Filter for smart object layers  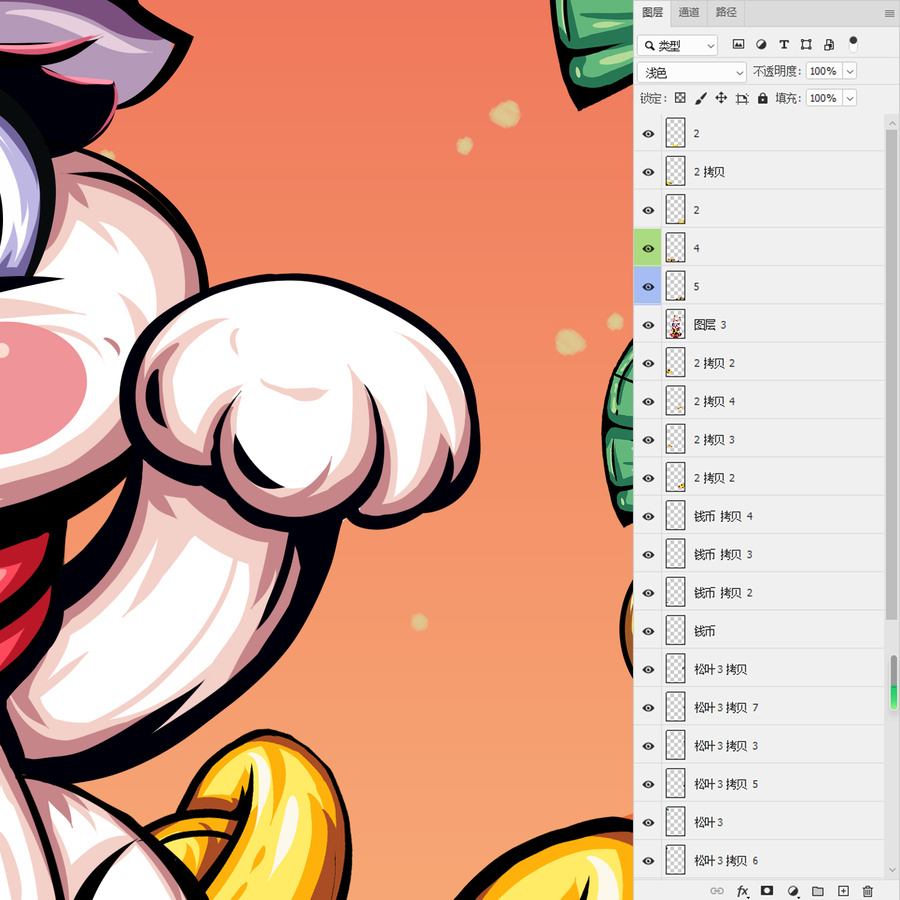829,44
